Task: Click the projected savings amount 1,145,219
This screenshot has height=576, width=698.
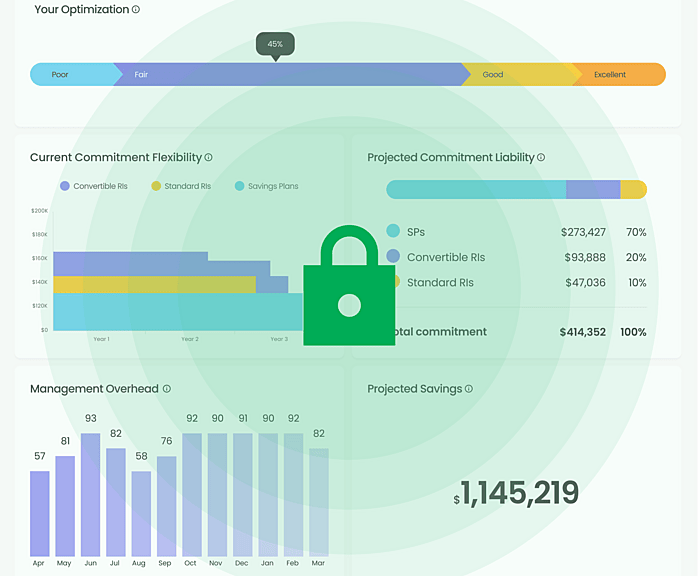Action: coord(516,493)
